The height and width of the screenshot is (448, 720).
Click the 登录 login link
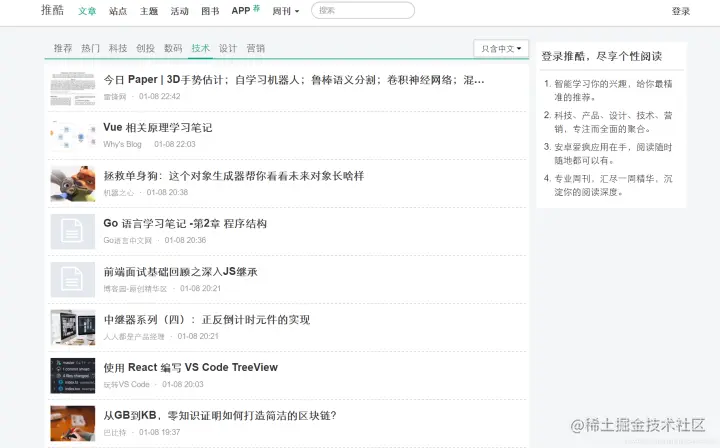pos(681,11)
